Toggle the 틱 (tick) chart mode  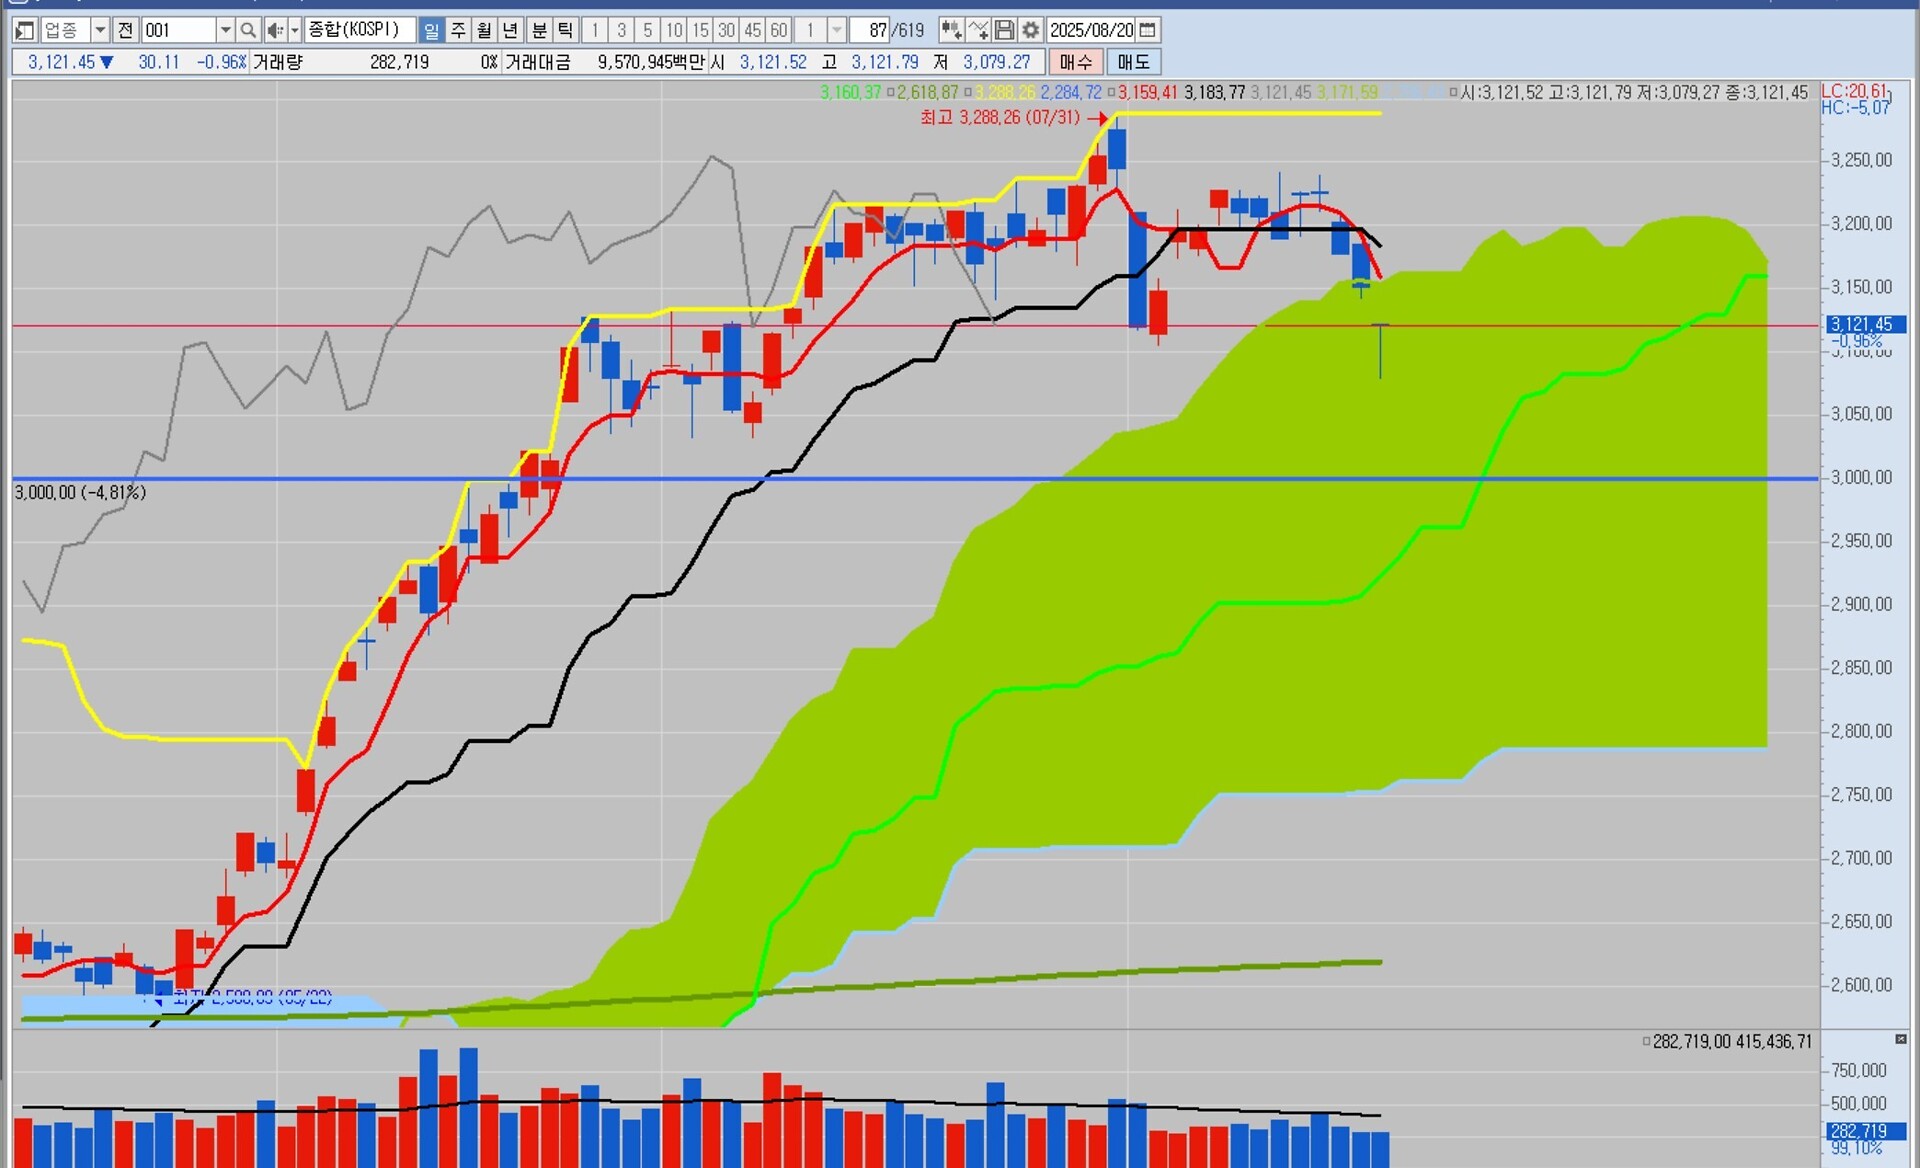565,30
